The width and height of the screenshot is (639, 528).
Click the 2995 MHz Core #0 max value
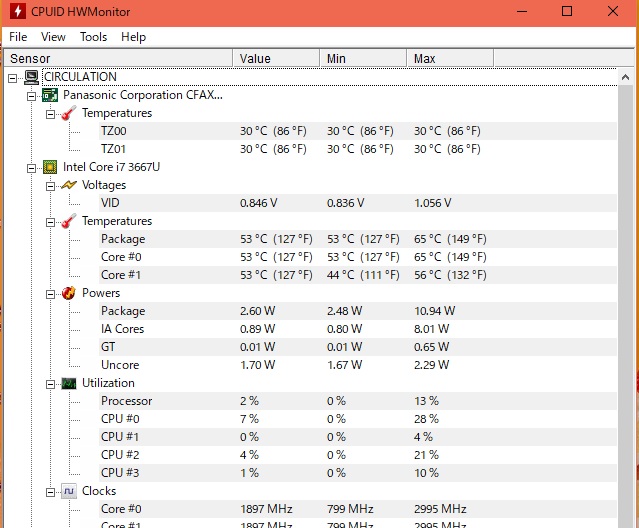coord(440,509)
